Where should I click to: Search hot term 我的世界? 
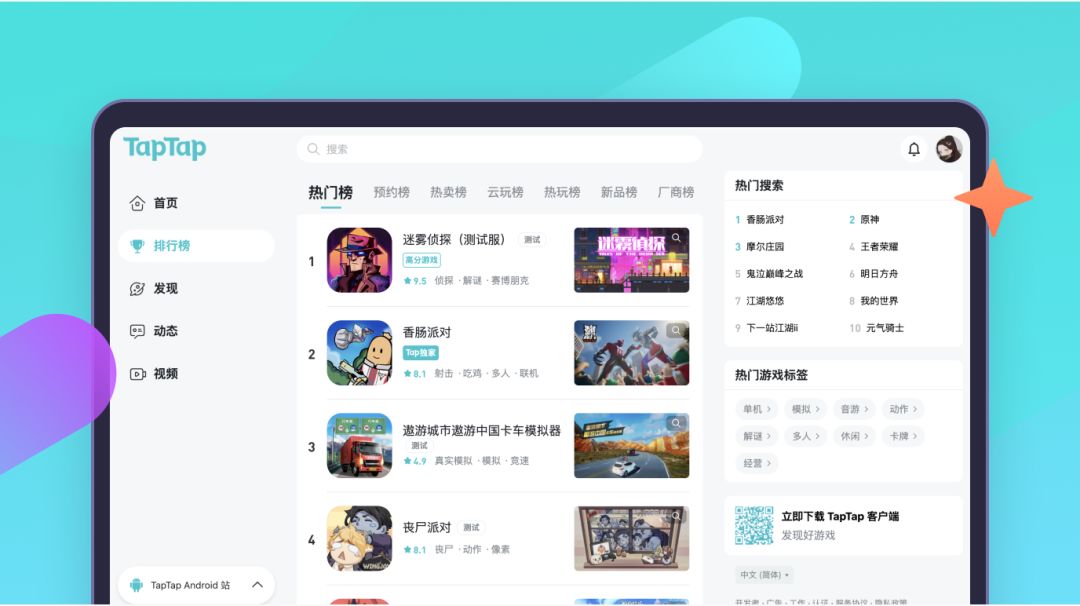(879, 301)
